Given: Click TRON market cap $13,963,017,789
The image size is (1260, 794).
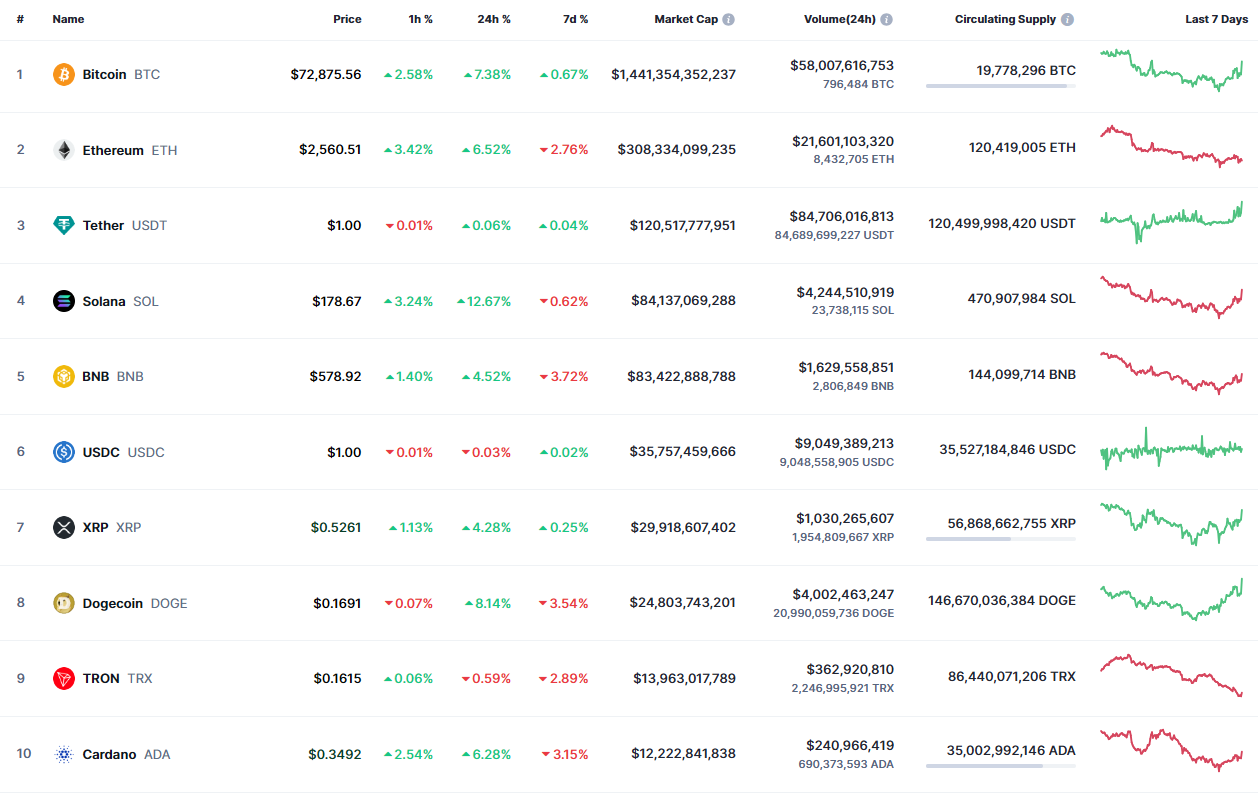Looking at the screenshot, I should [685, 678].
